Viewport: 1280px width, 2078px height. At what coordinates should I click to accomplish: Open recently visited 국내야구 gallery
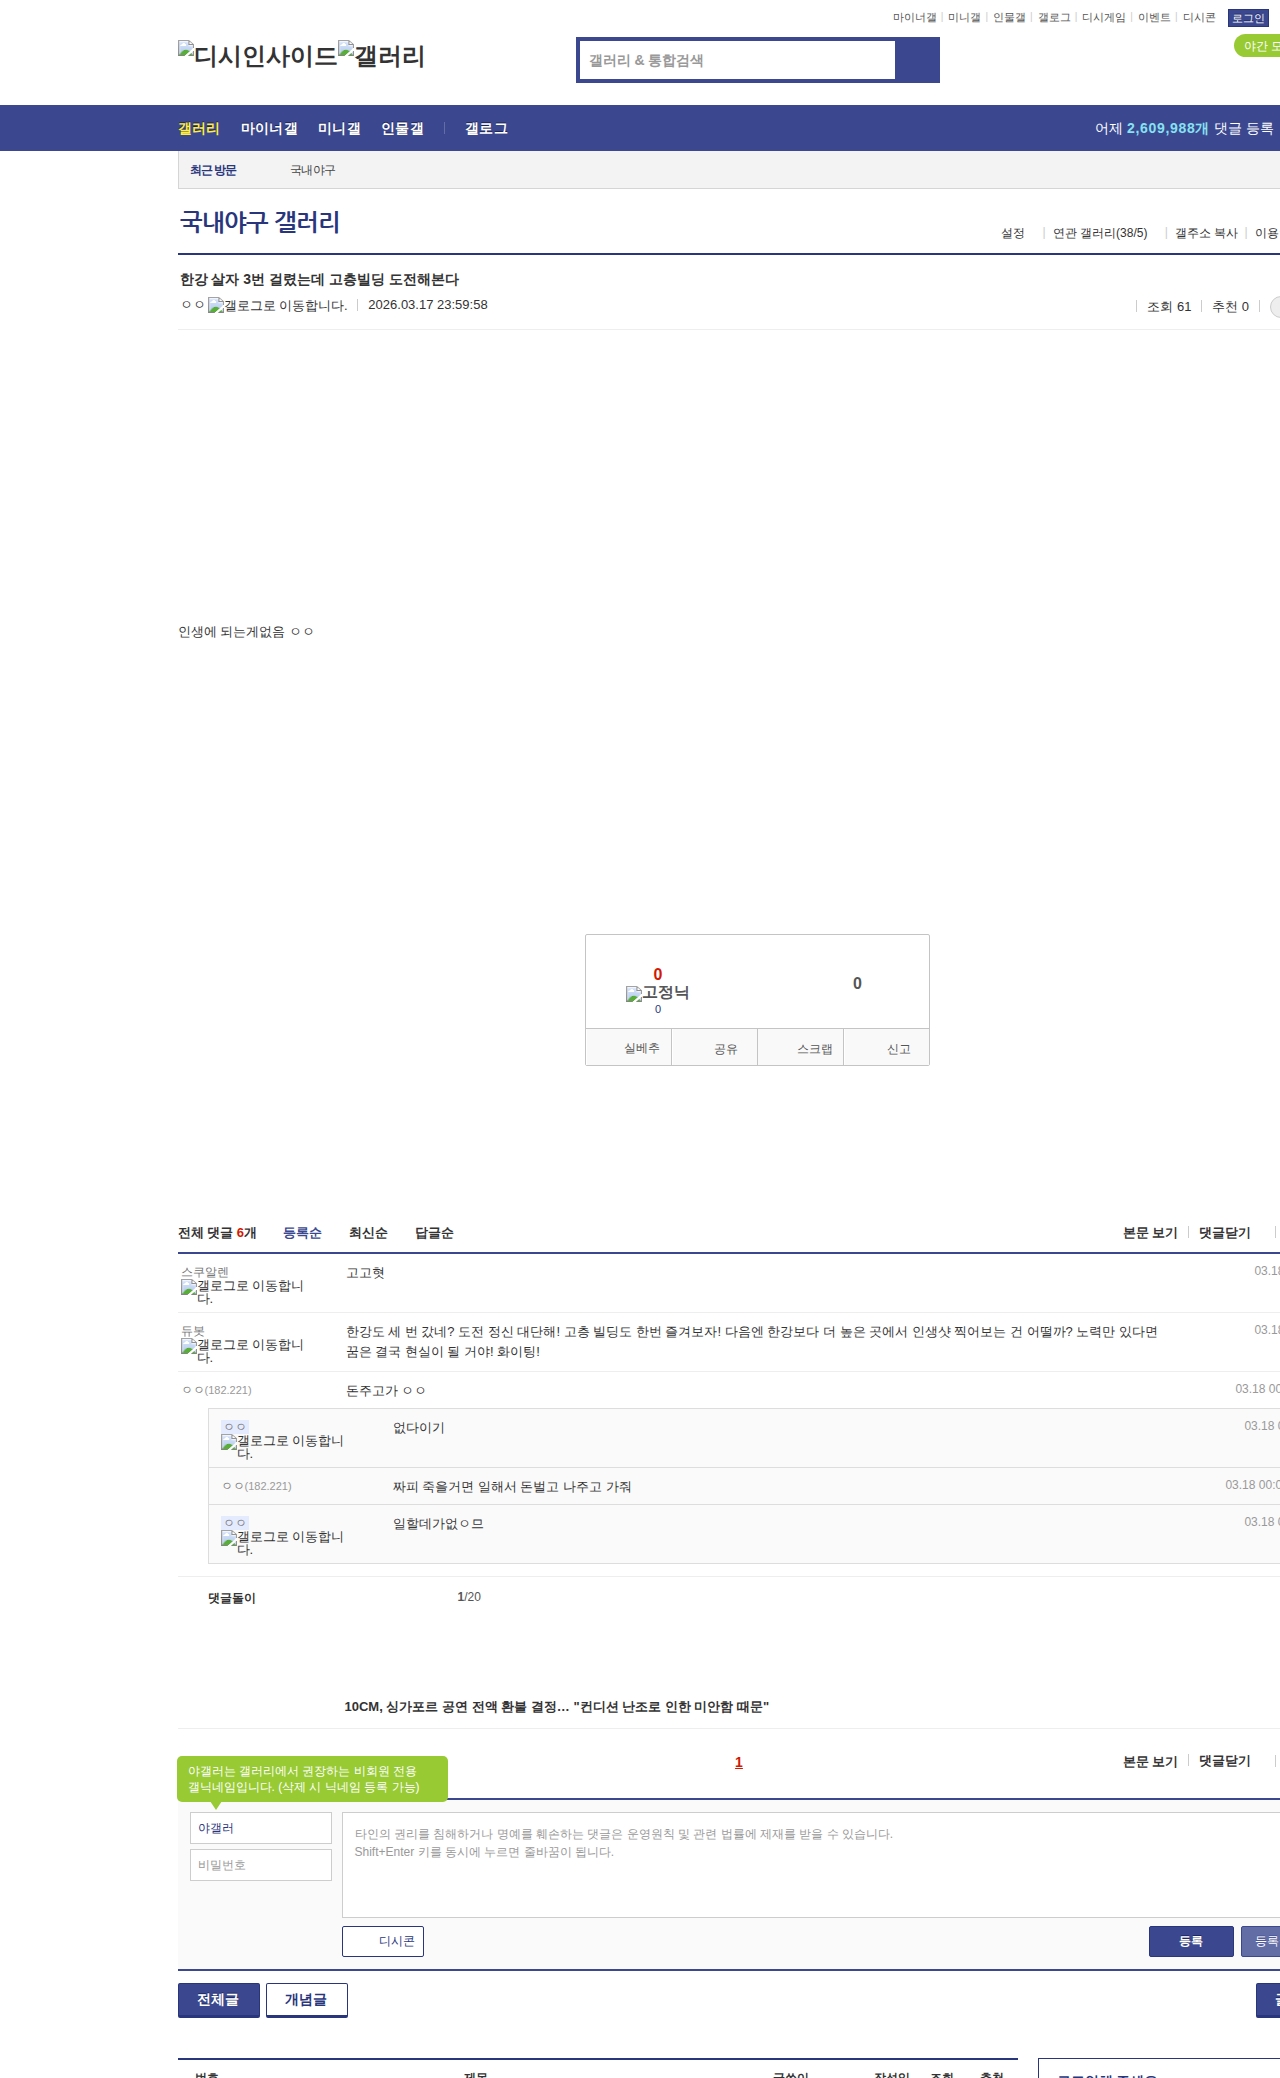(x=313, y=171)
